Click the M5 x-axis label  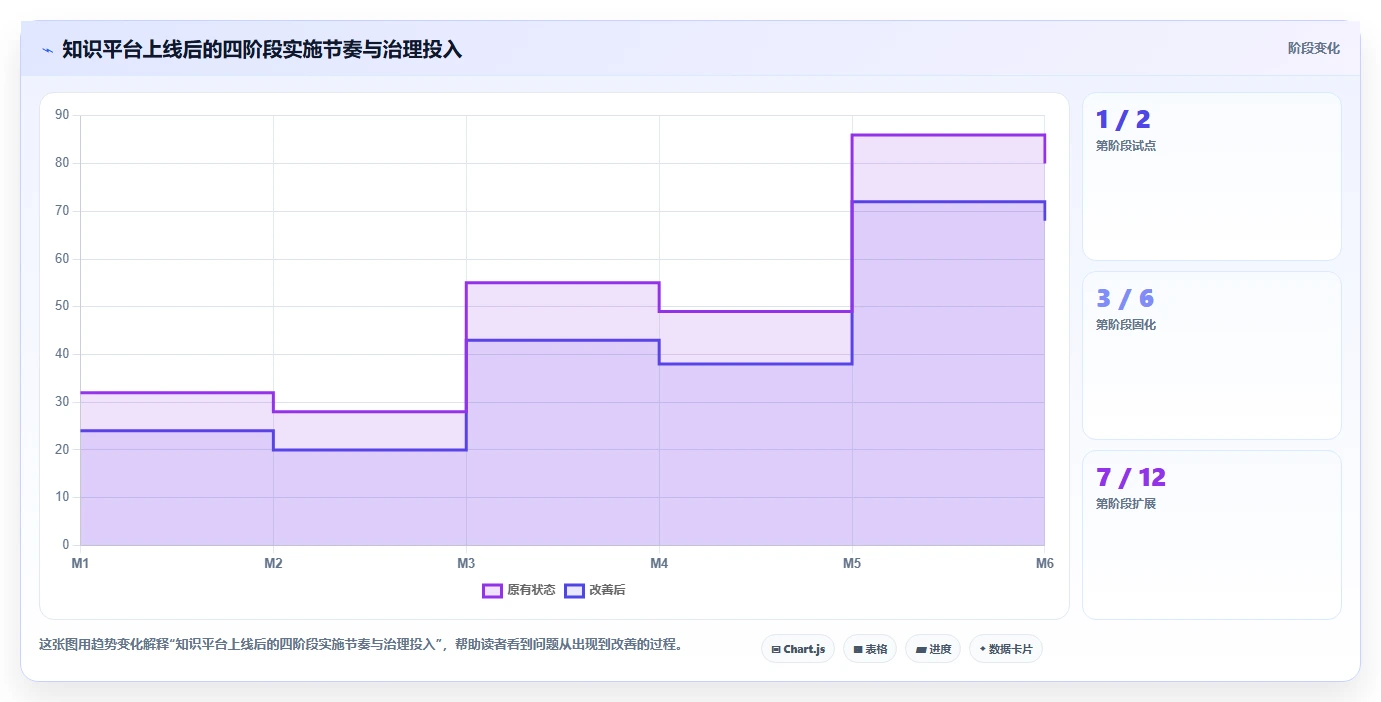(x=852, y=563)
